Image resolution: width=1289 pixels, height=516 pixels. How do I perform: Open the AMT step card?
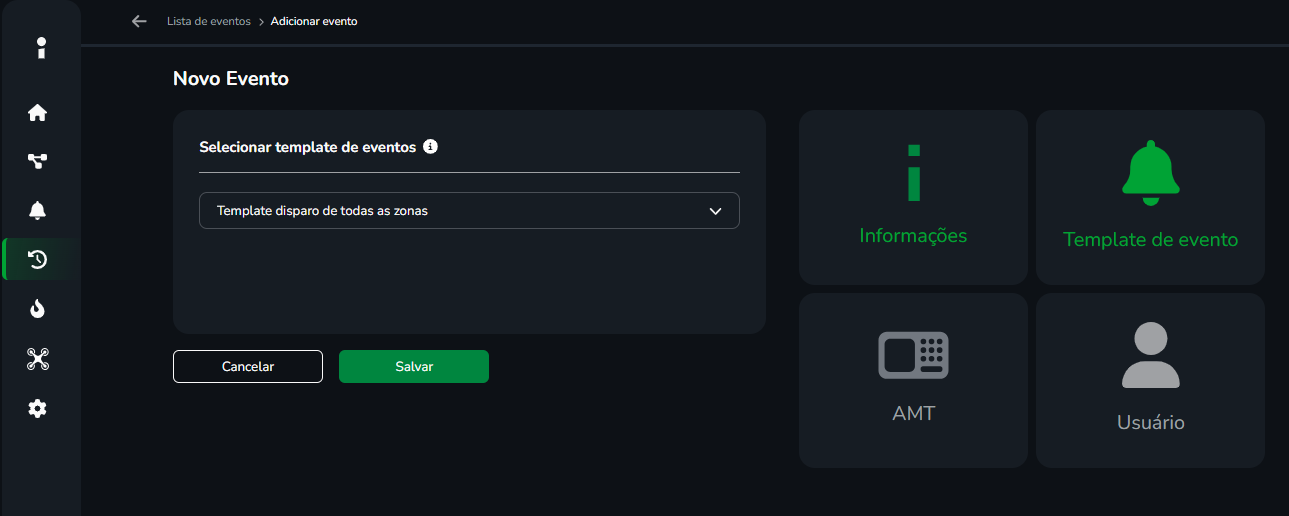tap(913, 380)
